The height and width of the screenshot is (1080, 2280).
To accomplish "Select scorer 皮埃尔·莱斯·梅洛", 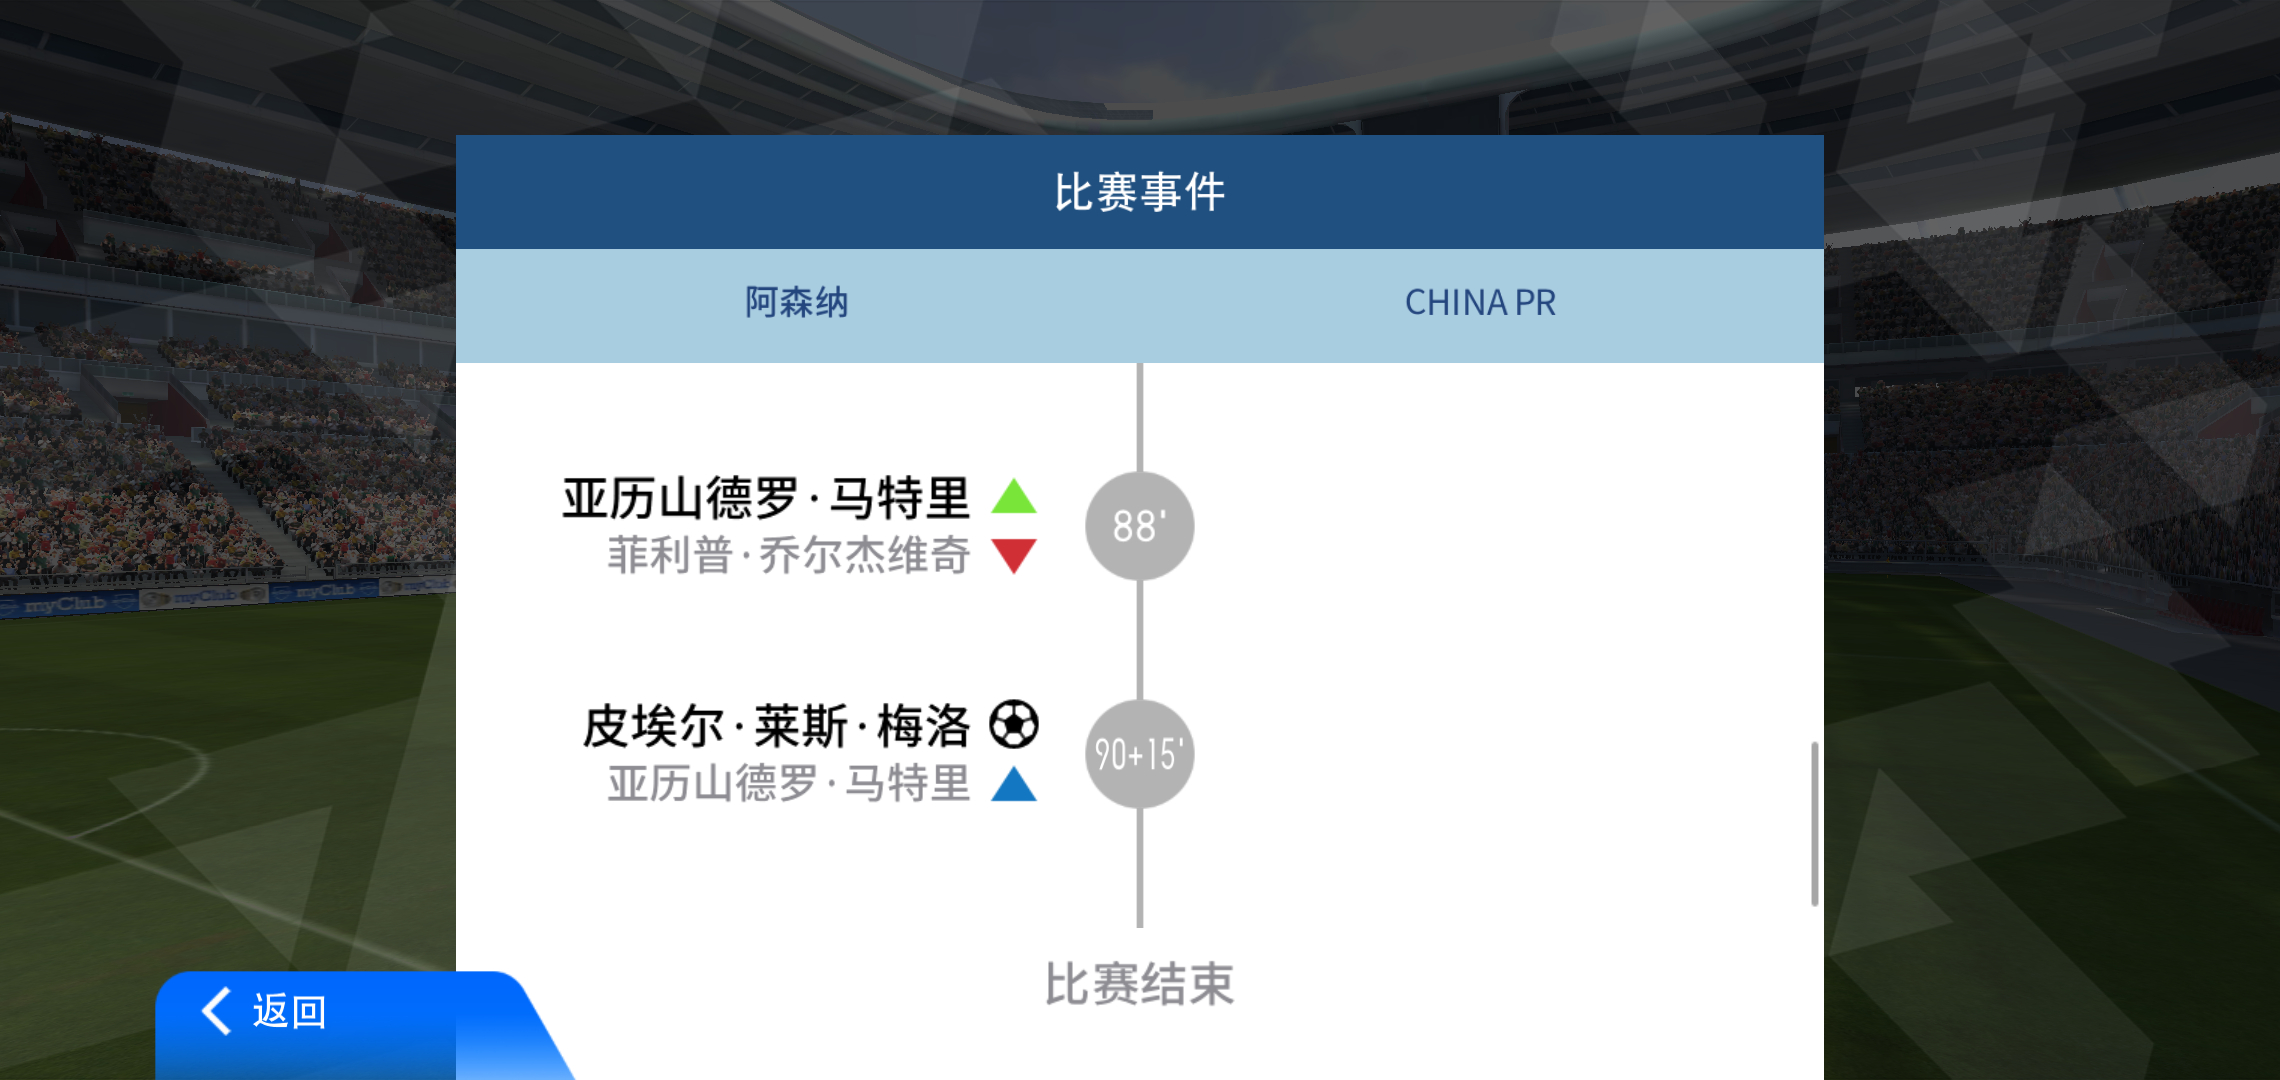I will pos(777,726).
